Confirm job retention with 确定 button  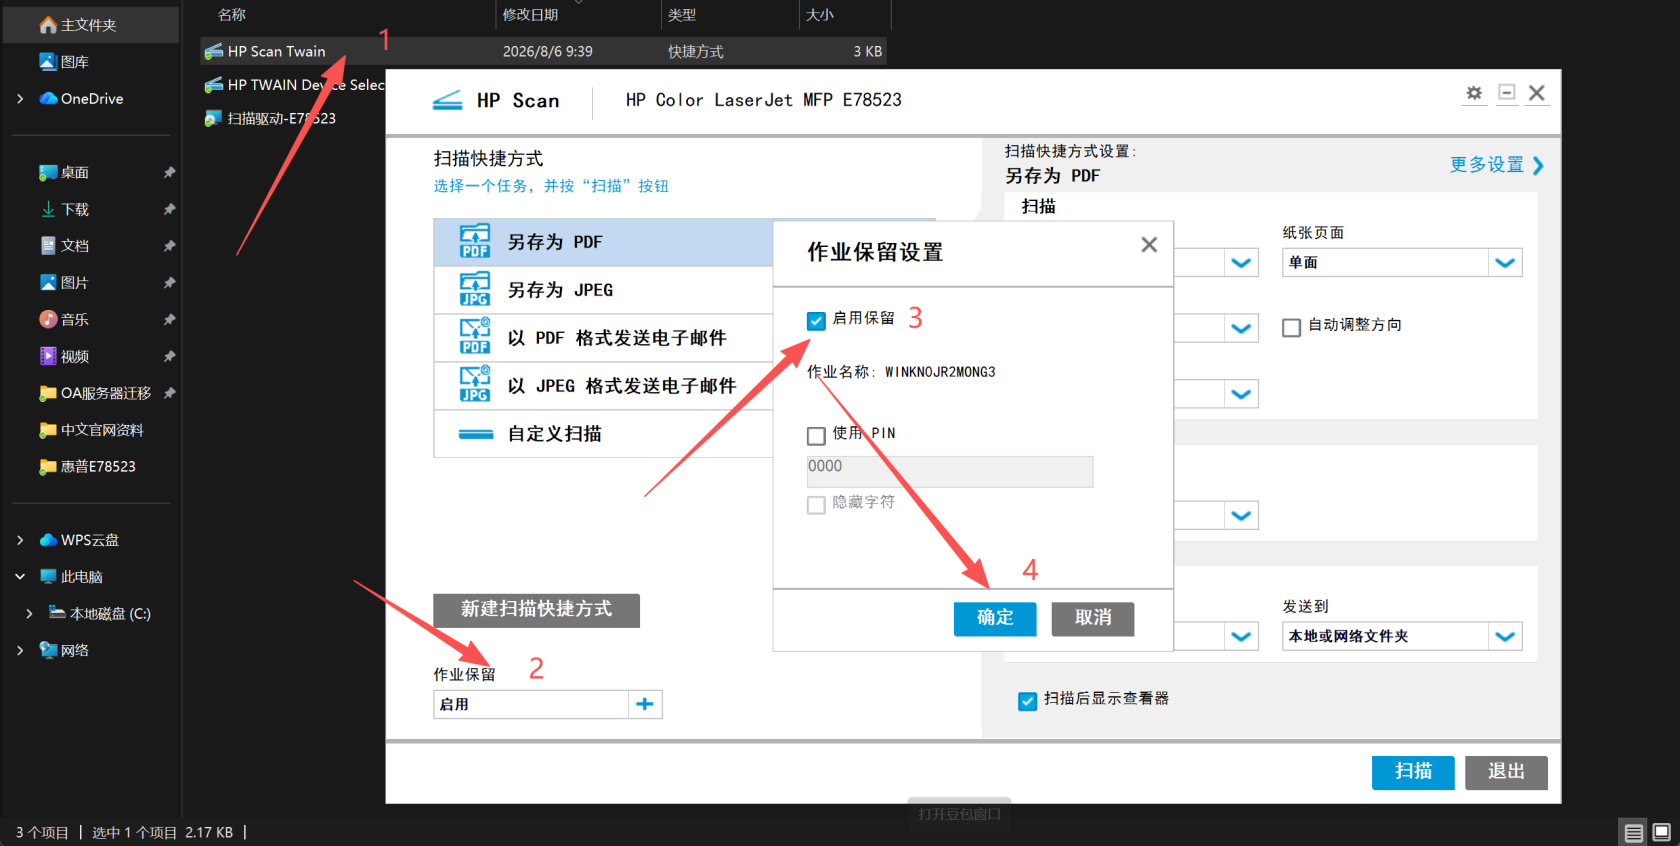[x=995, y=618]
